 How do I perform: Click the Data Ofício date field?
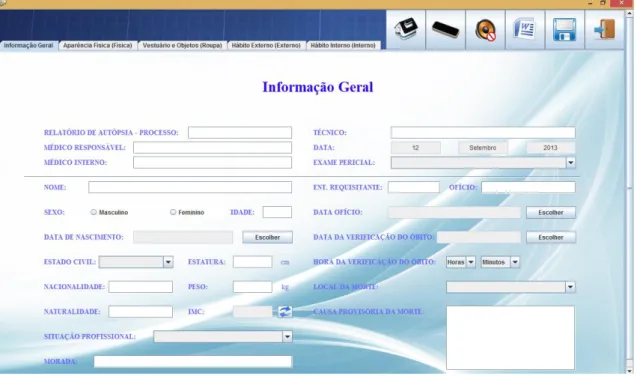[455, 212]
